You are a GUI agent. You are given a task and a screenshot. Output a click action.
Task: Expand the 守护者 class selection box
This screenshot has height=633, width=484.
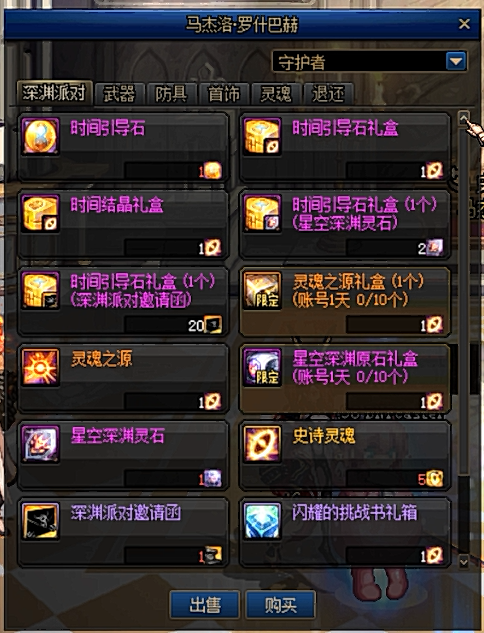370,62
